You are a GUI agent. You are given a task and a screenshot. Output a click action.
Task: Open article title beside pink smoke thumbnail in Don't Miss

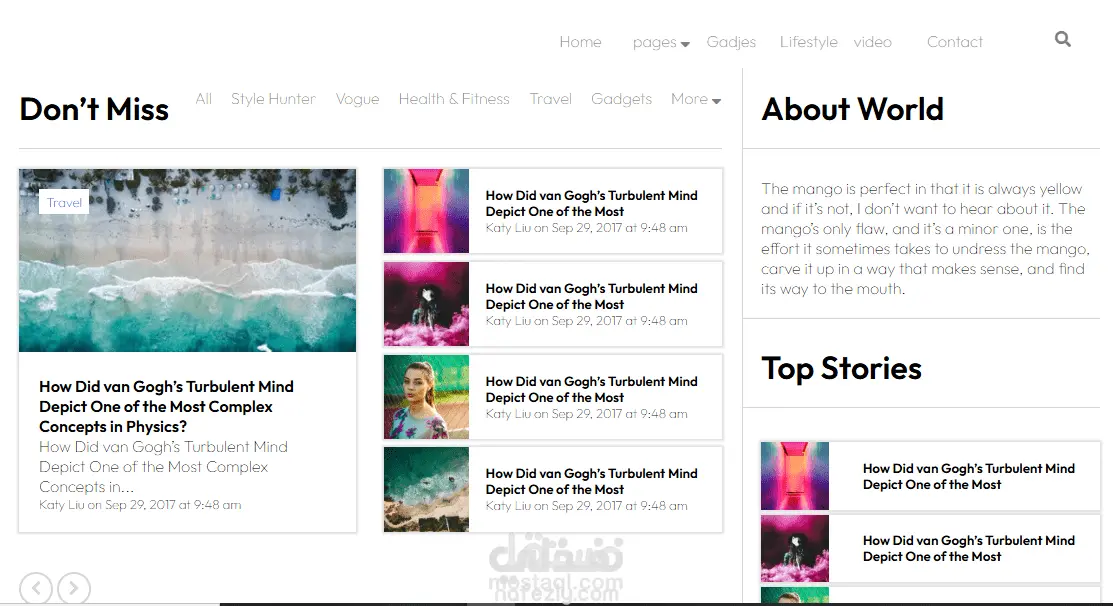pyautogui.click(x=591, y=296)
